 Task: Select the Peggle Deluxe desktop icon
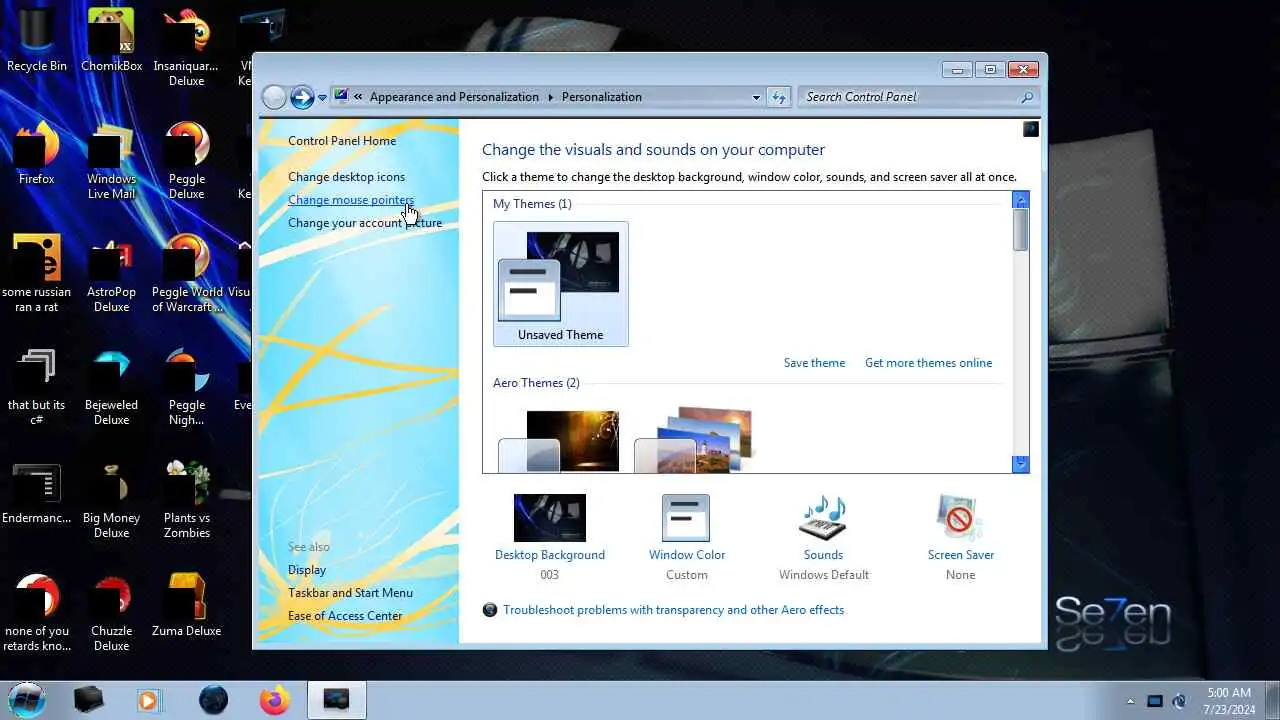click(186, 160)
